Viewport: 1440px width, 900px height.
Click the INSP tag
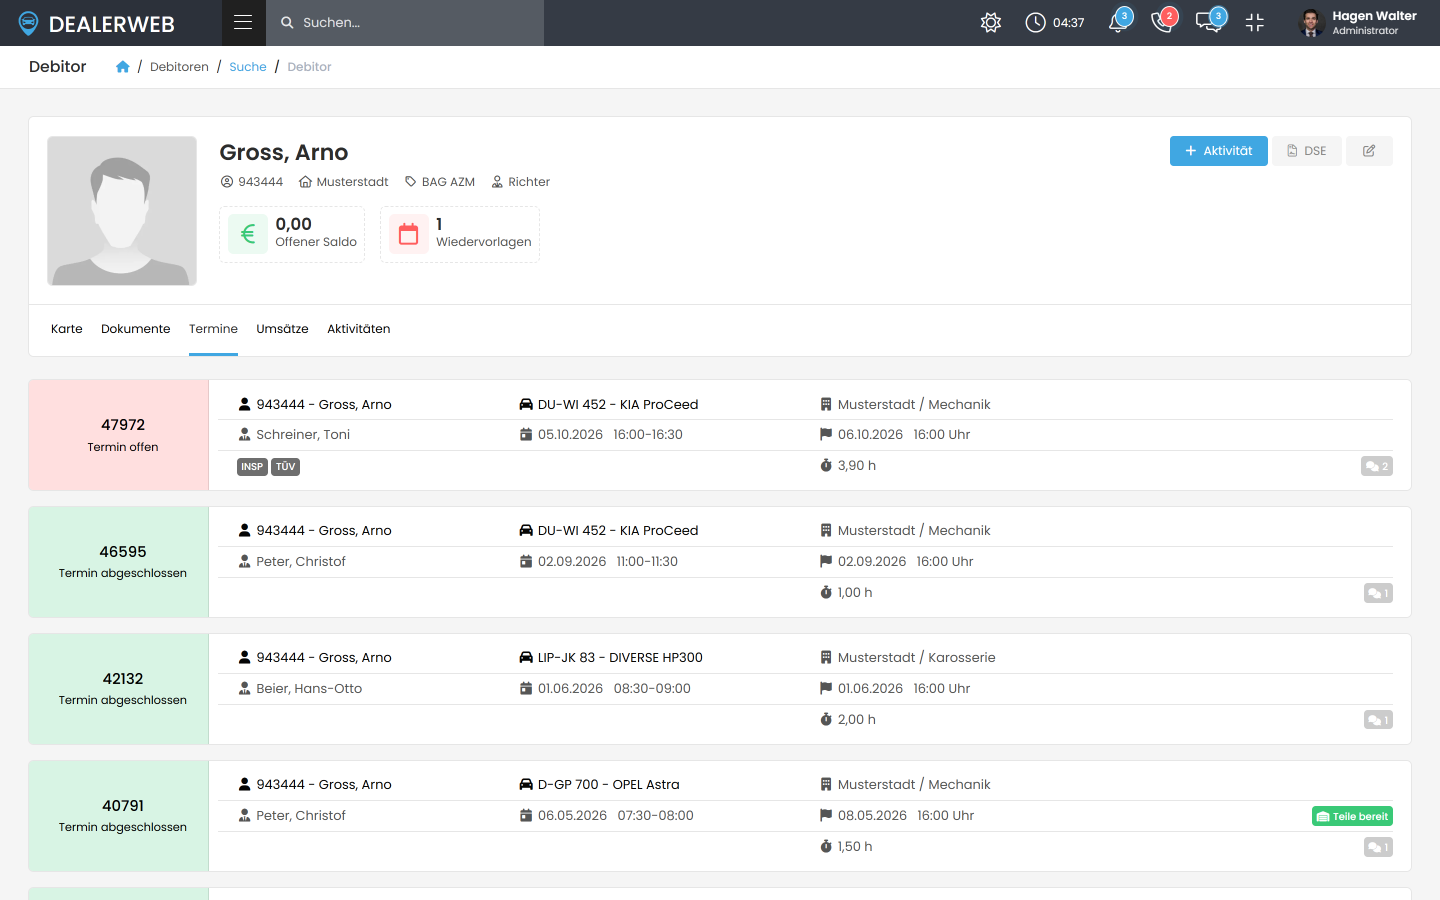(x=252, y=467)
